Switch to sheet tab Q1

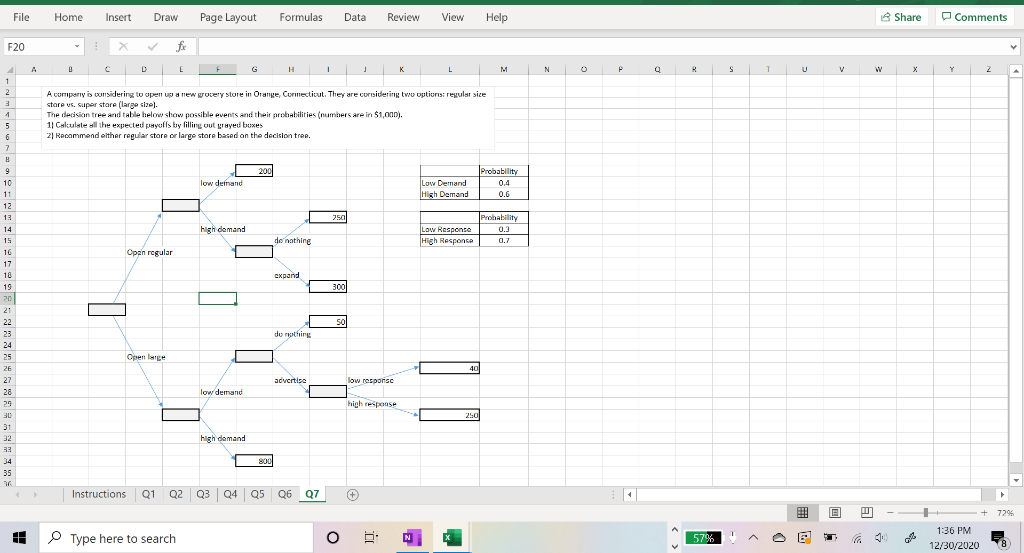149,494
